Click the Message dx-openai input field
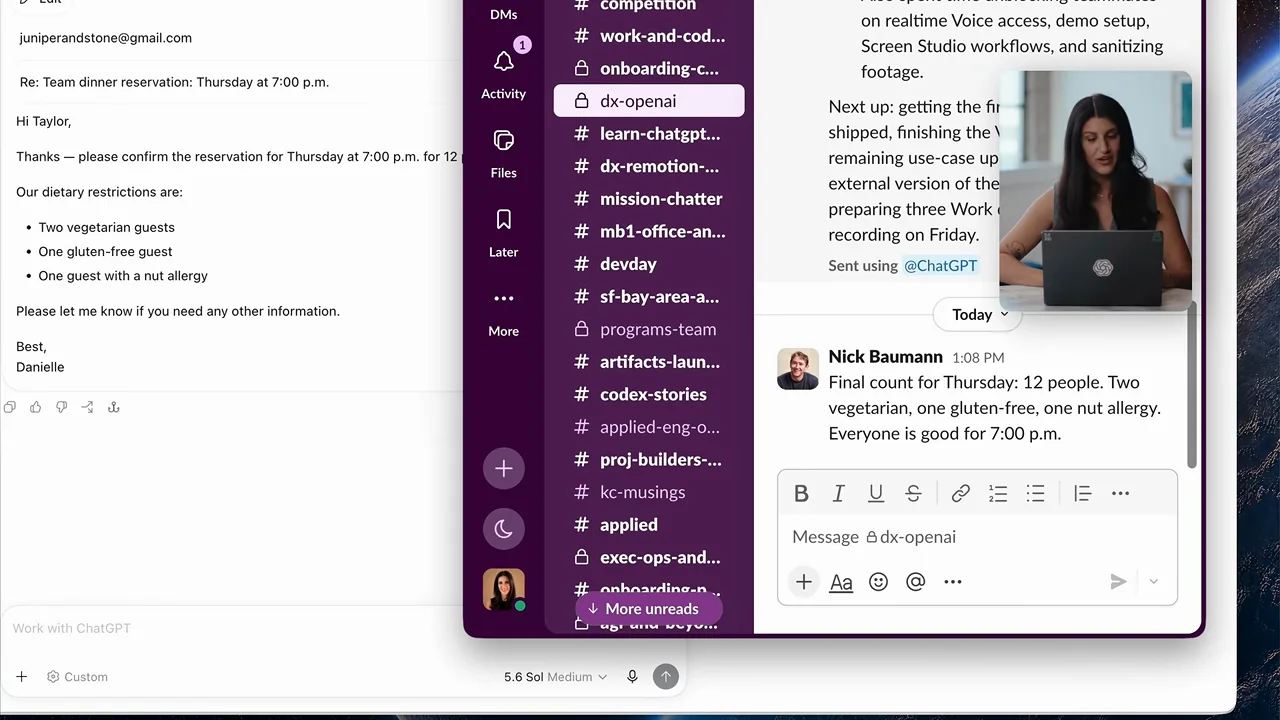 [x=977, y=537]
